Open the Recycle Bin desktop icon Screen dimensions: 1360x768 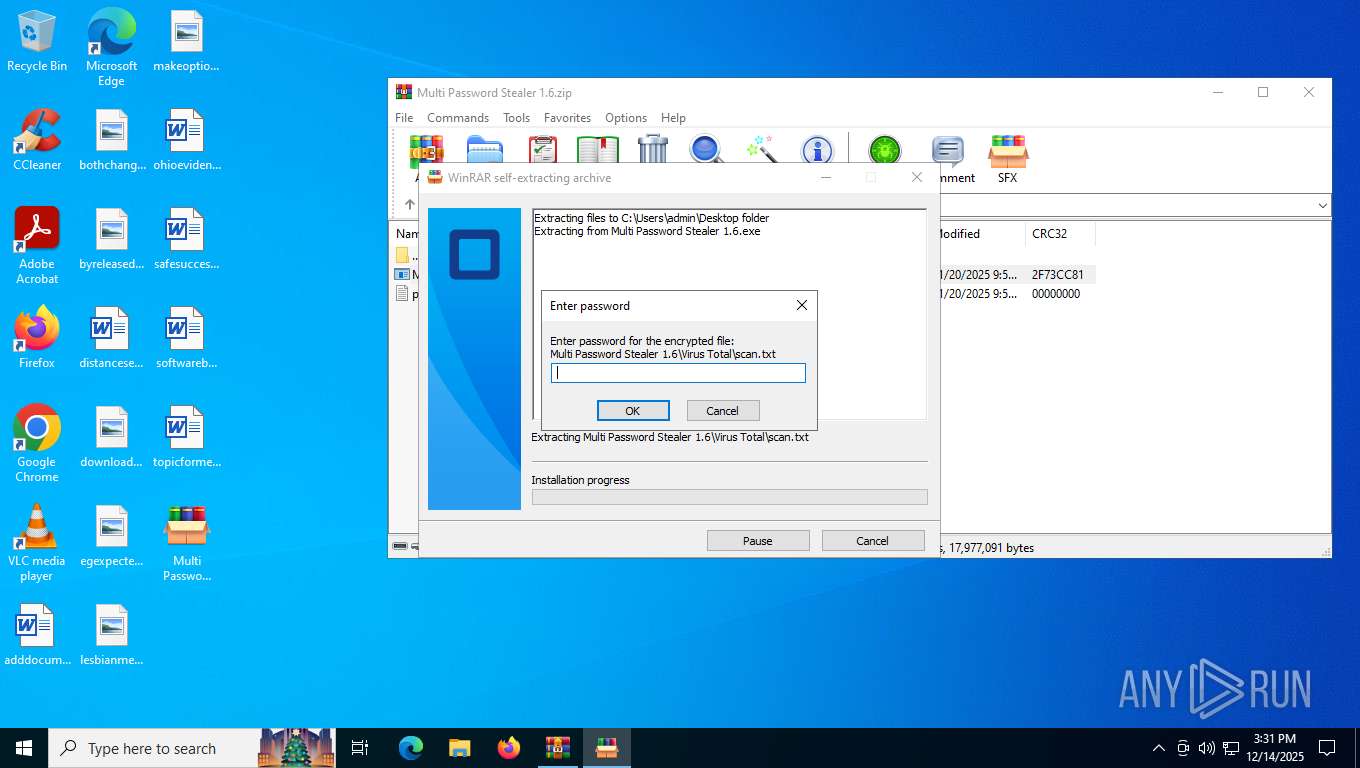click(37, 40)
